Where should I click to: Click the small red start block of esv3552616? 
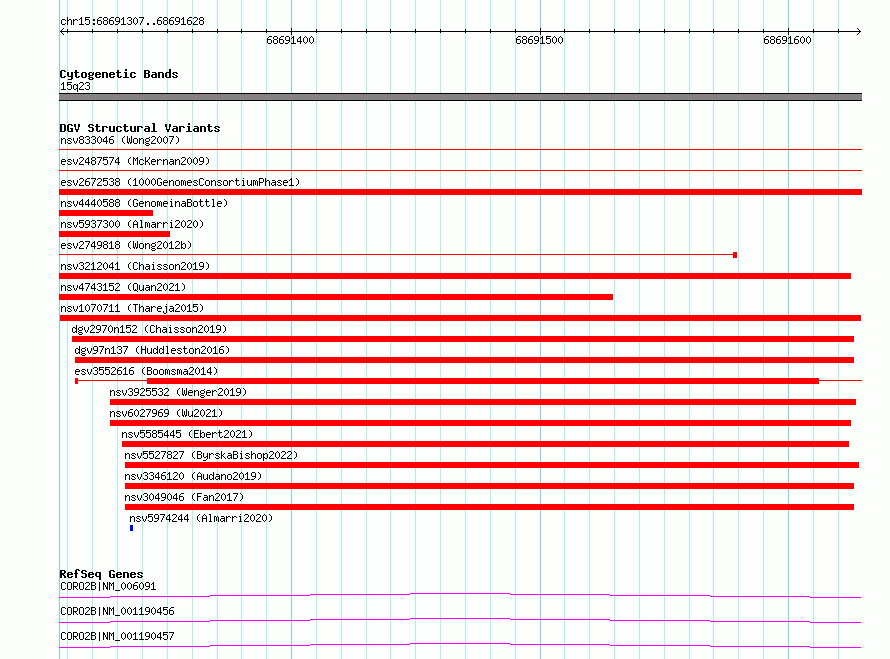point(77,381)
